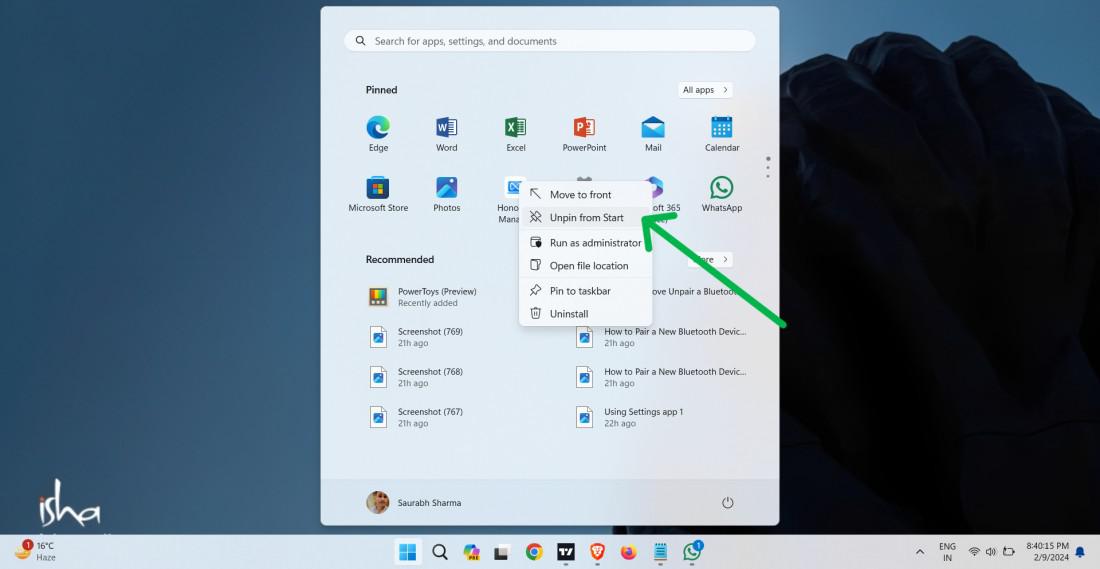The width and height of the screenshot is (1100, 569).
Task: Open TradingView app on taskbar
Action: [x=566, y=552]
